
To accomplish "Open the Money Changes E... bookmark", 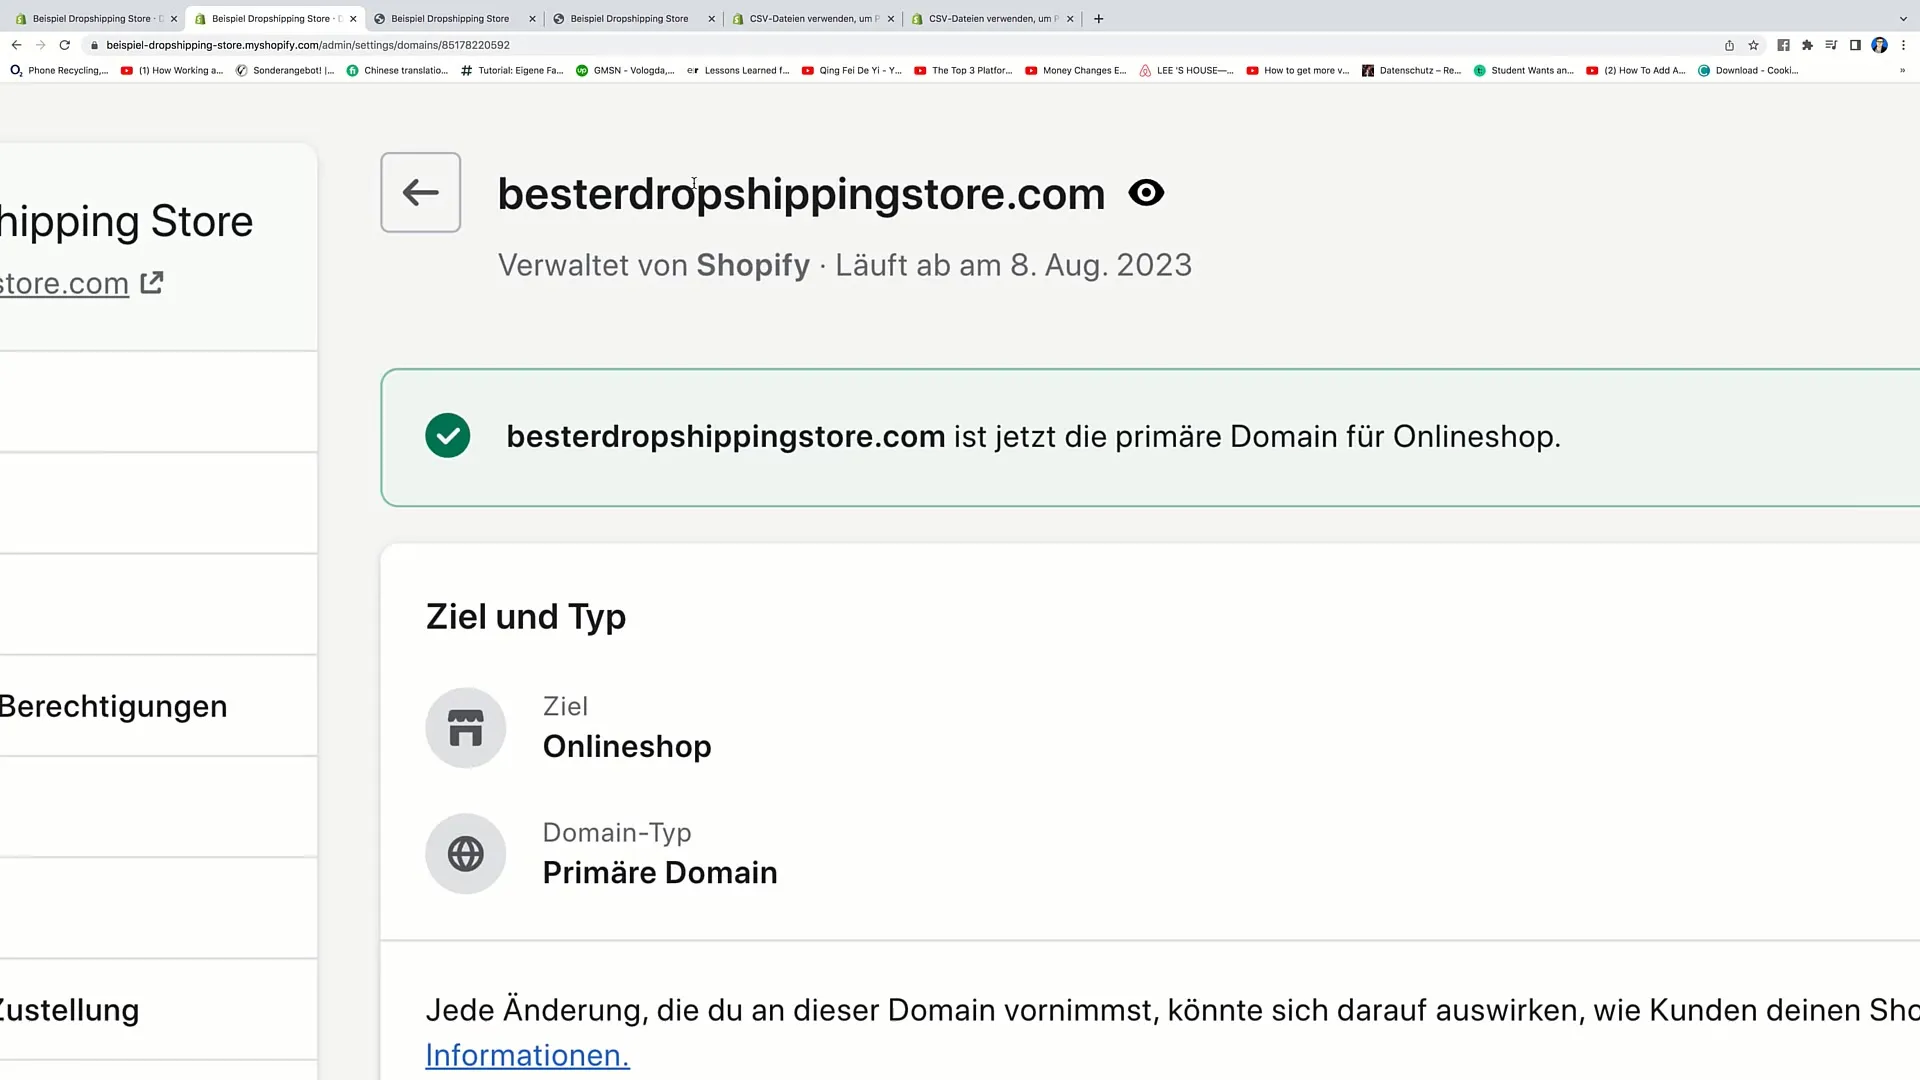I will coord(1075,71).
